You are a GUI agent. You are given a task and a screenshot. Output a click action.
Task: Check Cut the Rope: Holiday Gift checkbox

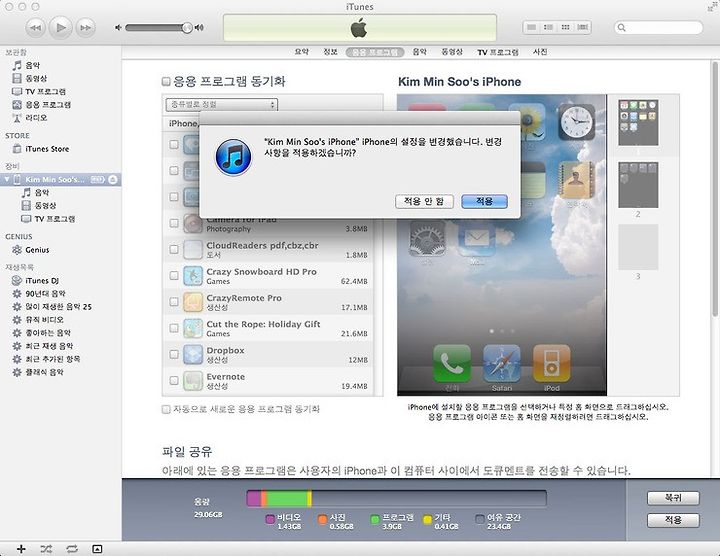[174, 328]
